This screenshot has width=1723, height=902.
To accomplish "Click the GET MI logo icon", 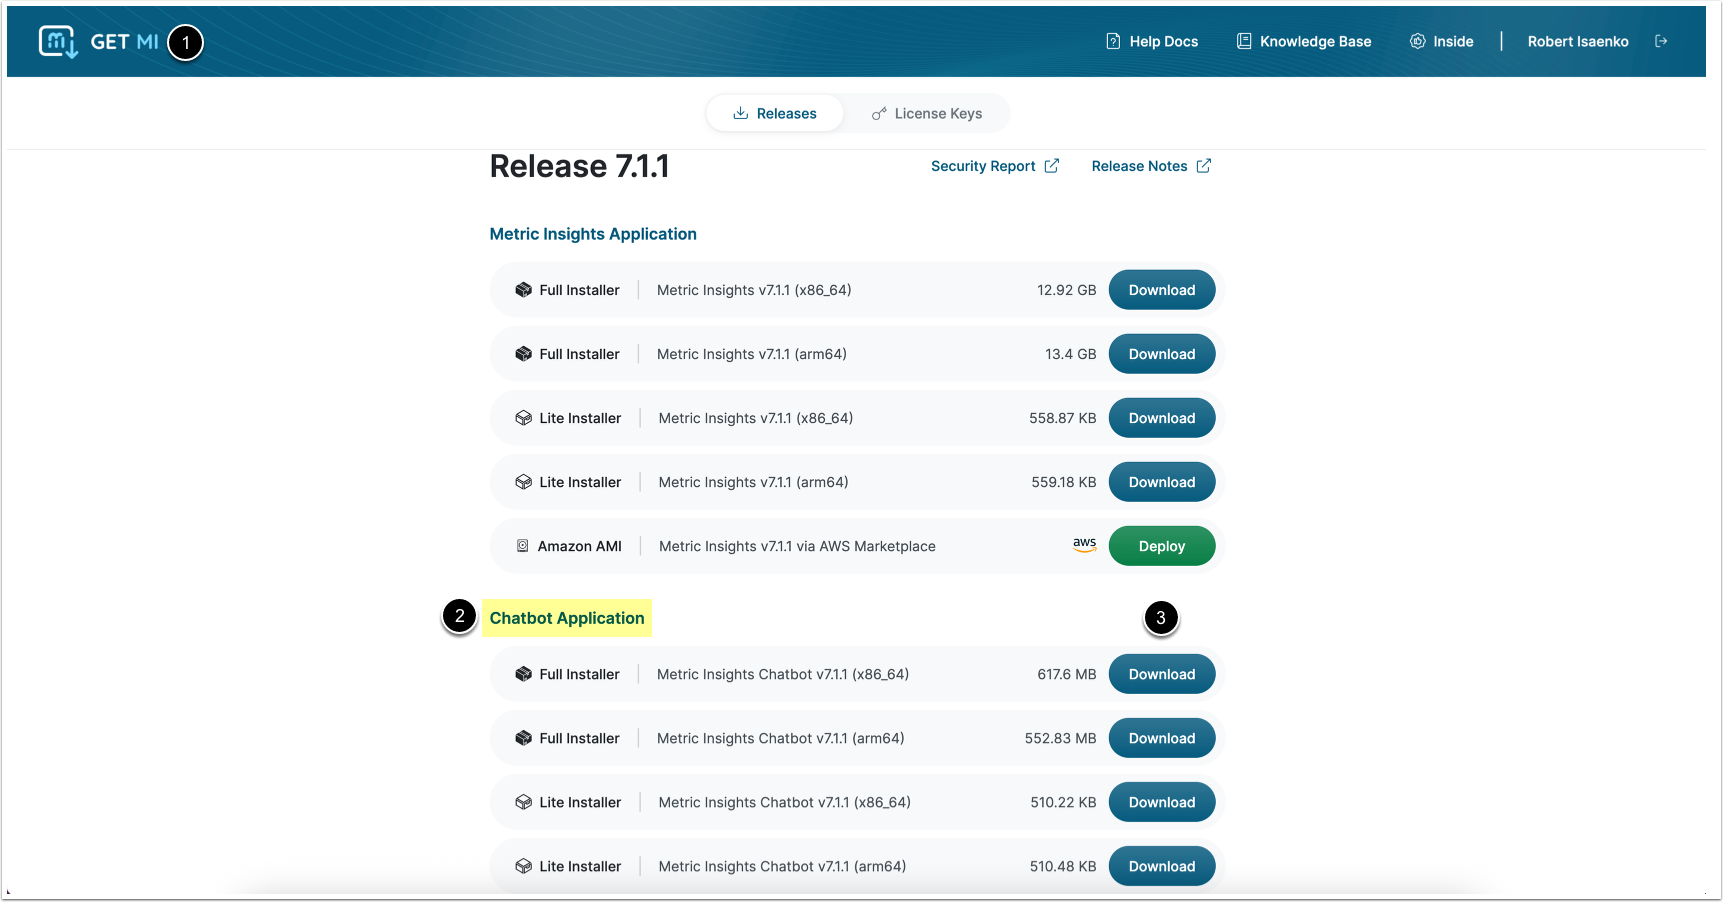I will pyautogui.click(x=58, y=42).
